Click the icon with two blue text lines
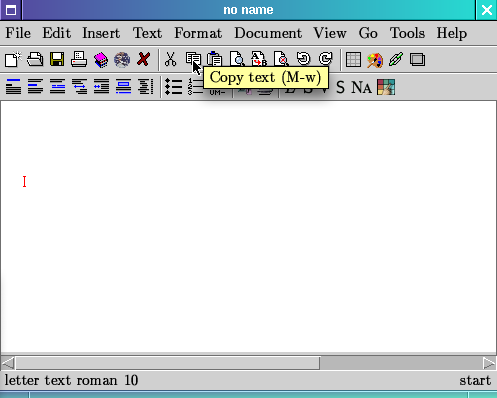 point(57,87)
